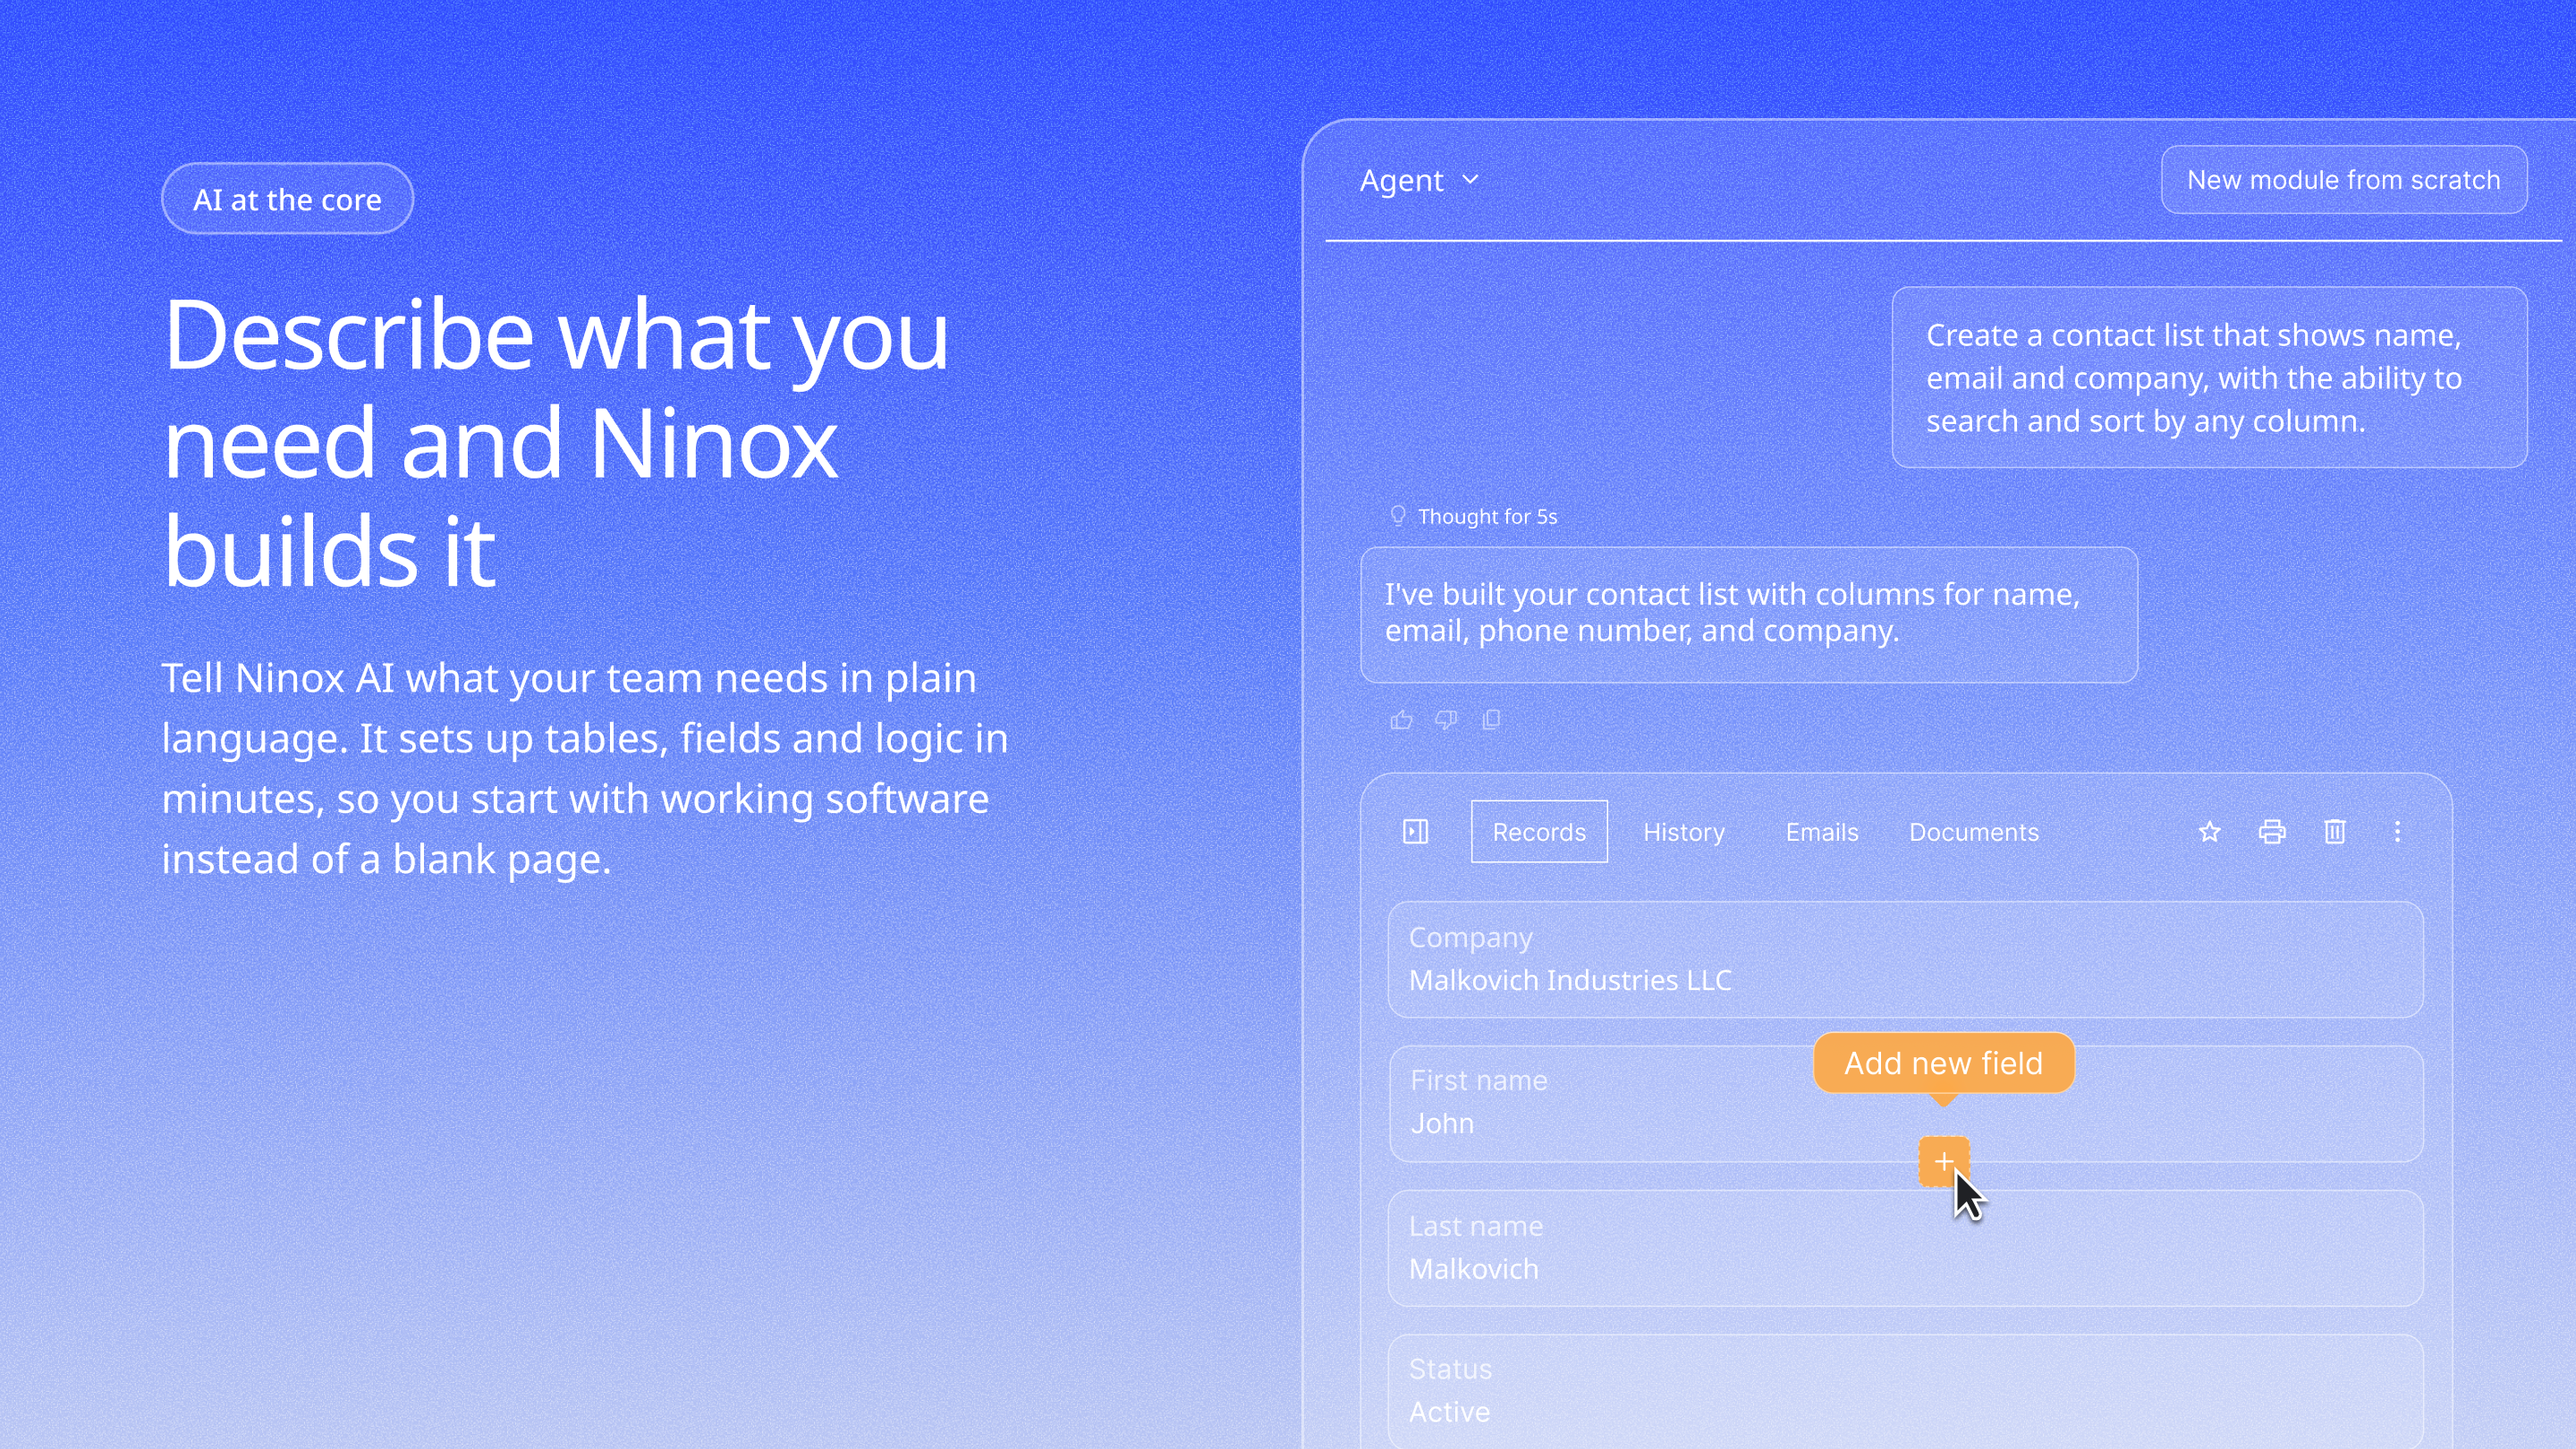Screen dimensions: 2576x1449
Task: Expand the Agent dropdown
Action: click(1419, 180)
